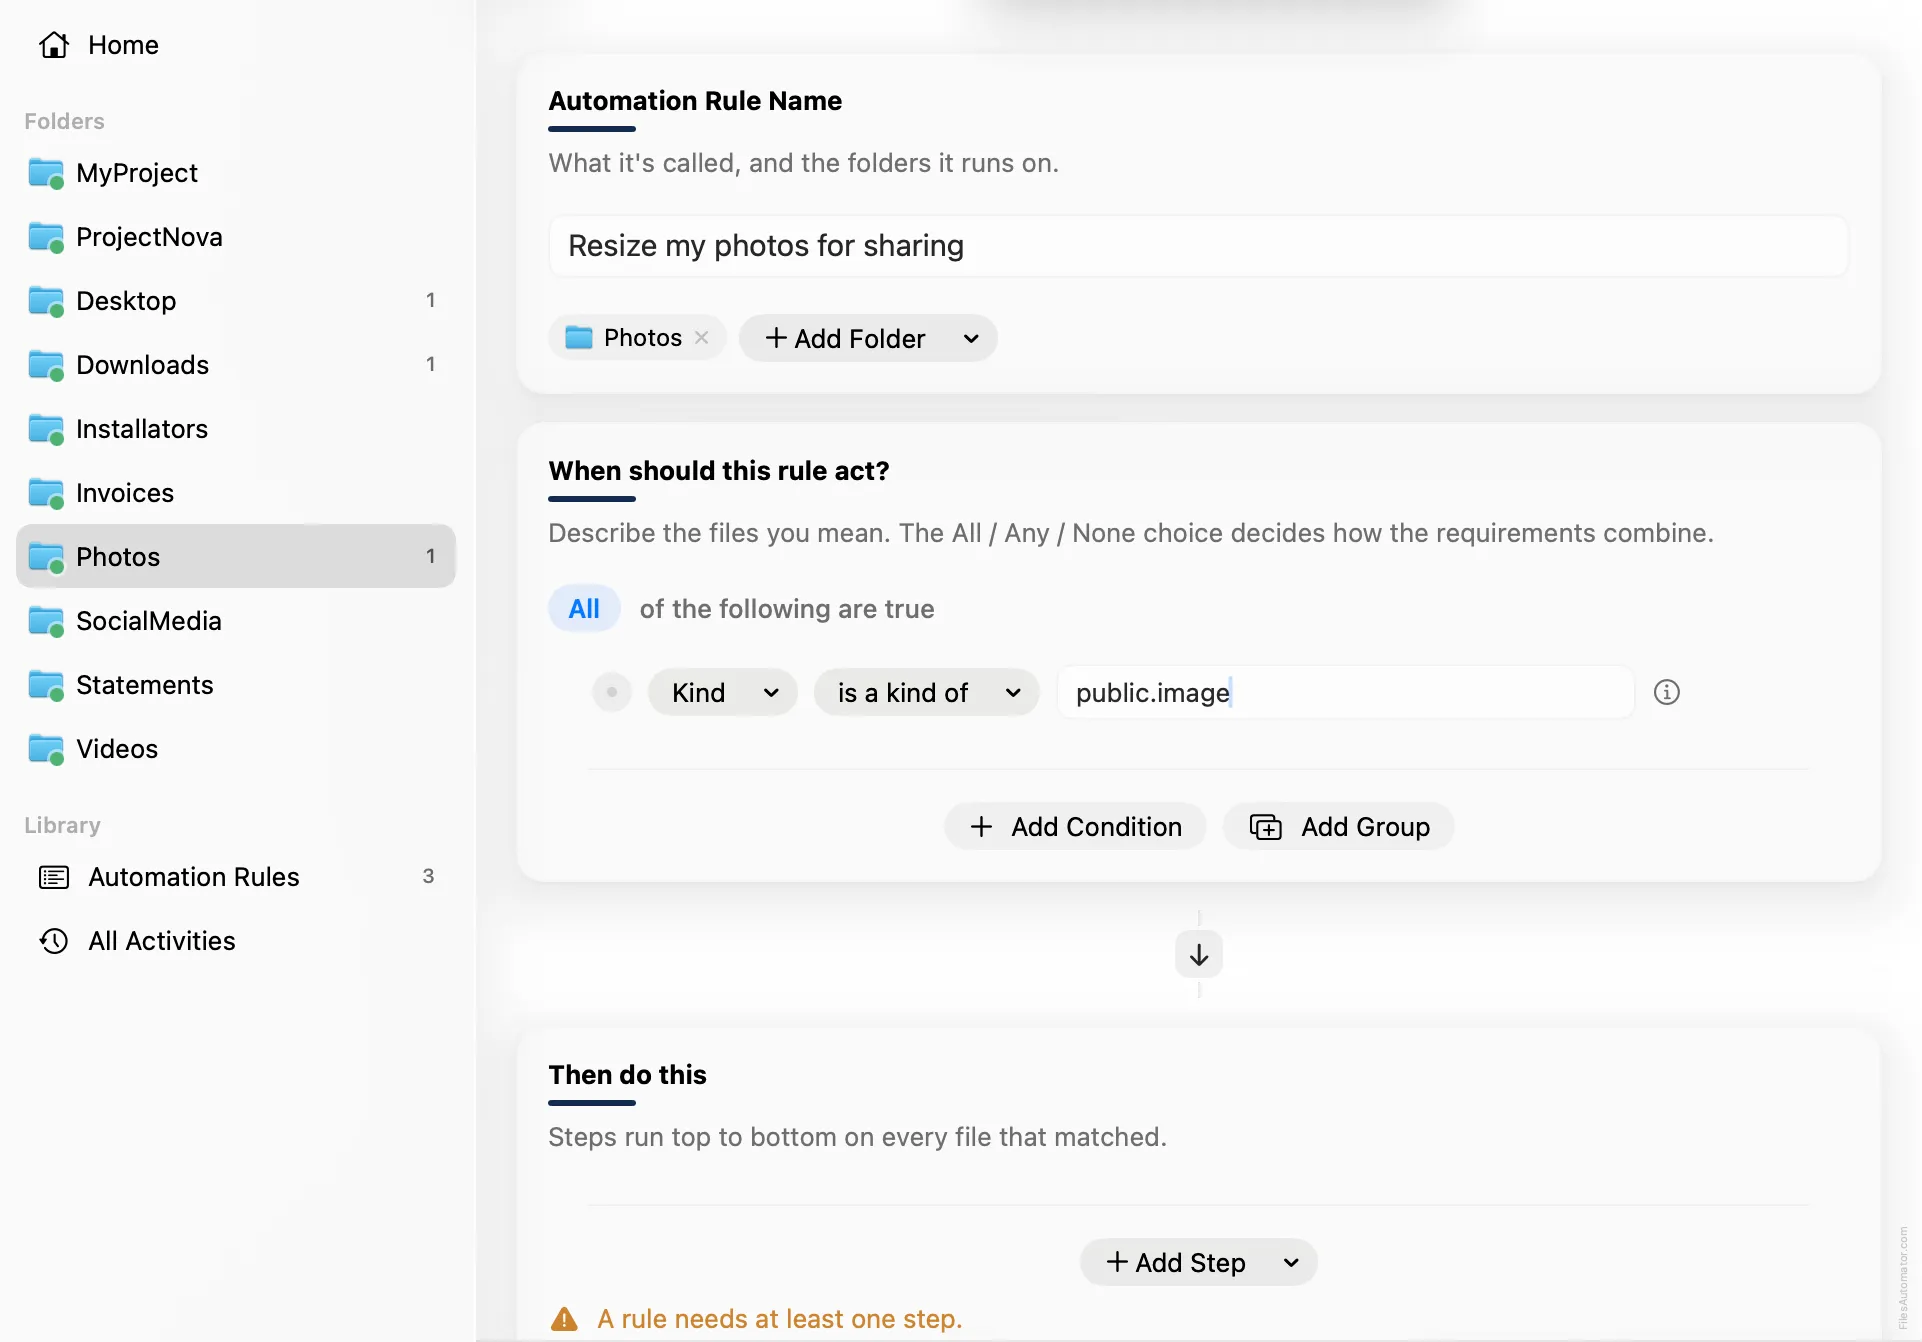Open the Kind attribute dropdown

tap(722, 692)
